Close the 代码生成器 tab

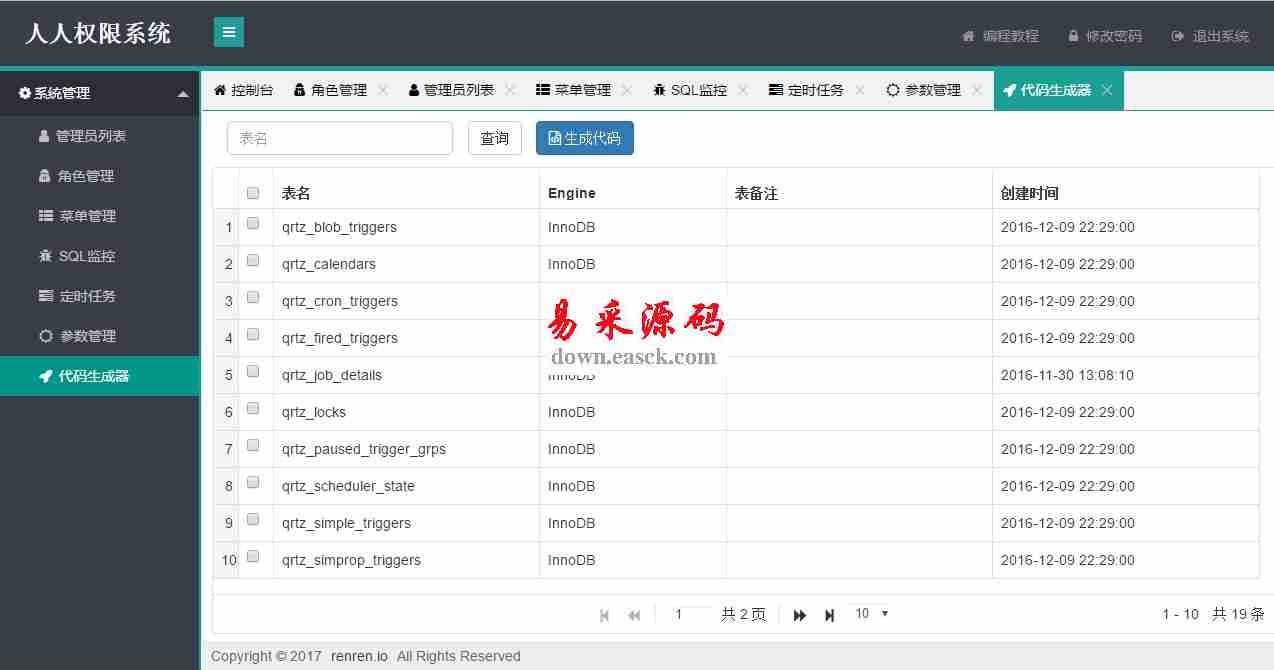(x=1107, y=90)
